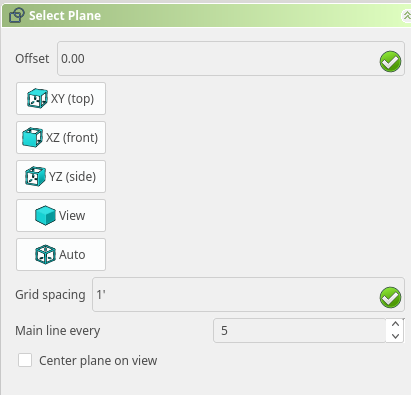Collapse the Select Plane panel

[406, 15]
